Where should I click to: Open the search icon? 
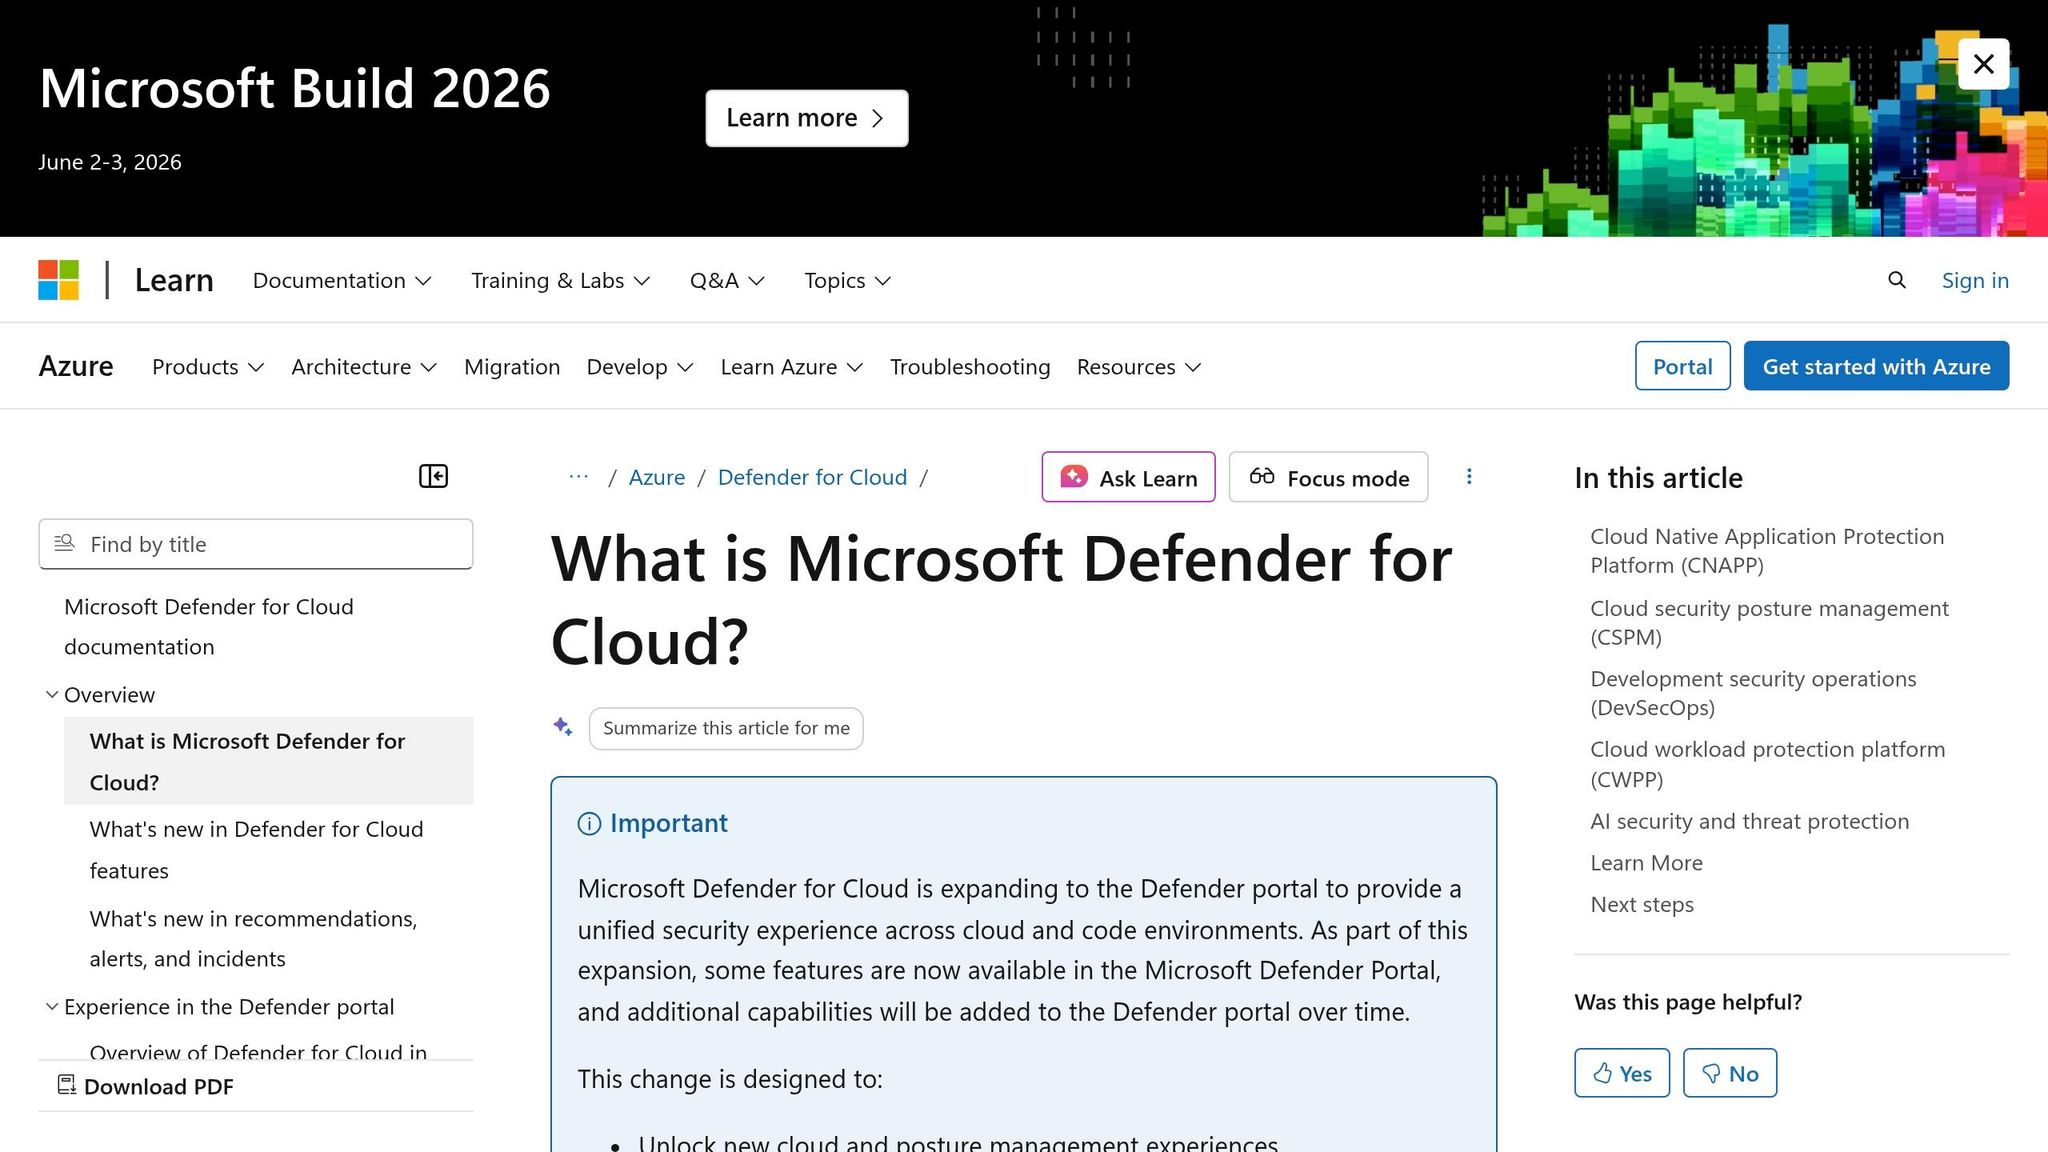[1896, 280]
